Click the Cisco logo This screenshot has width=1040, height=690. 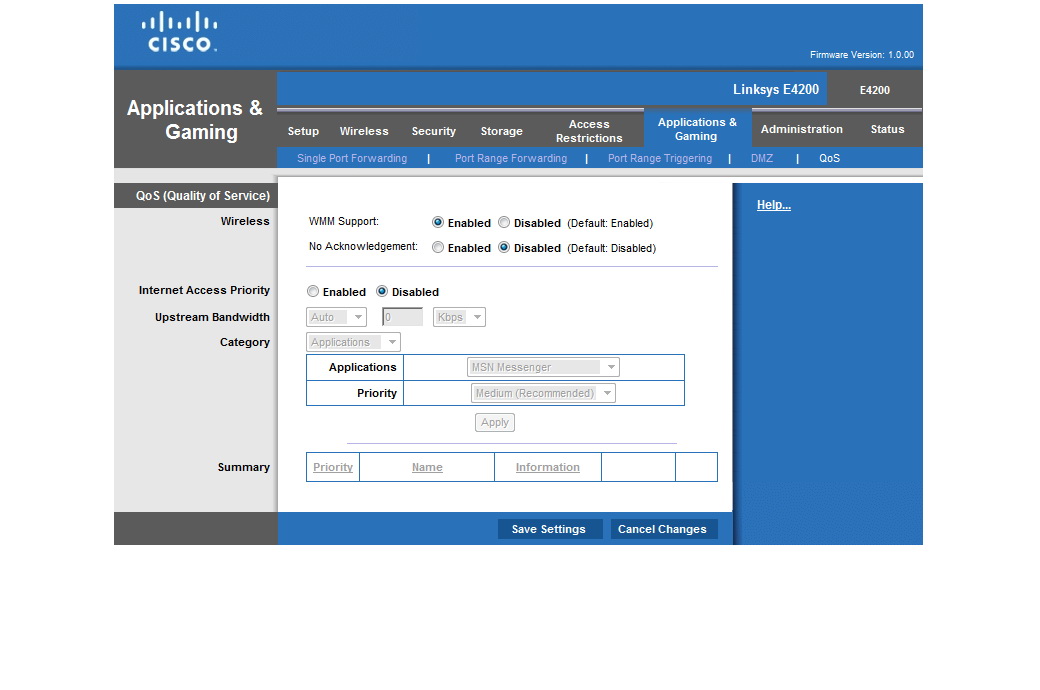click(x=179, y=32)
